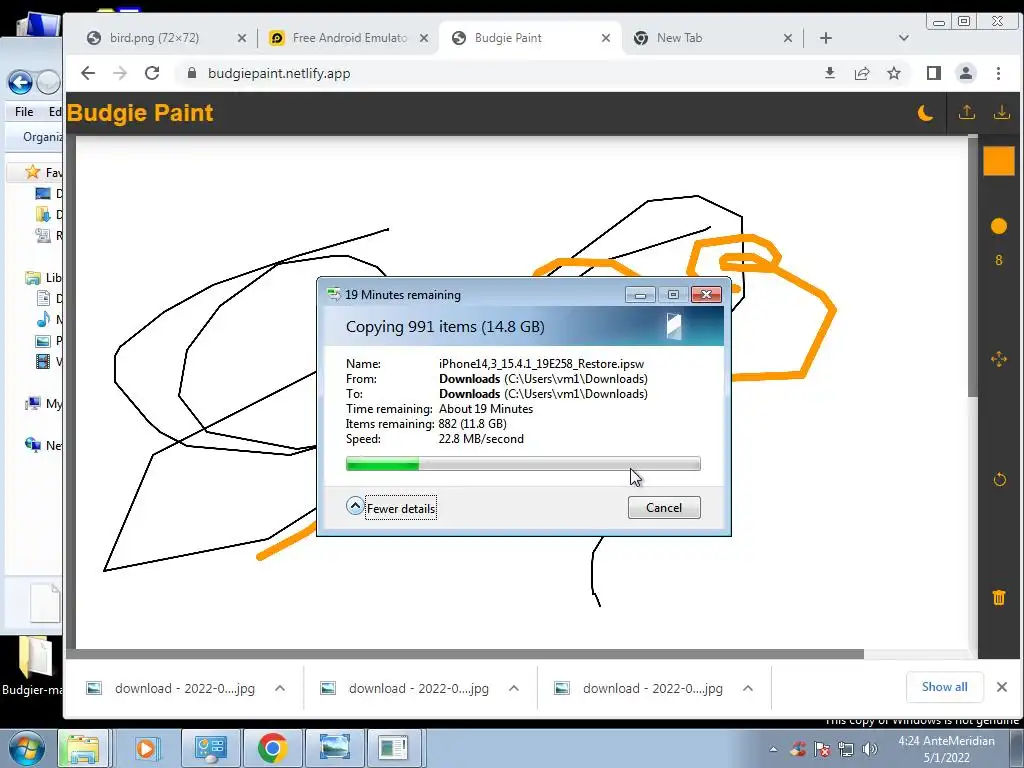The width and height of the screenshot is (1024, 768).
Task: Open options chevron for first download item
Action: click(280, 688)
